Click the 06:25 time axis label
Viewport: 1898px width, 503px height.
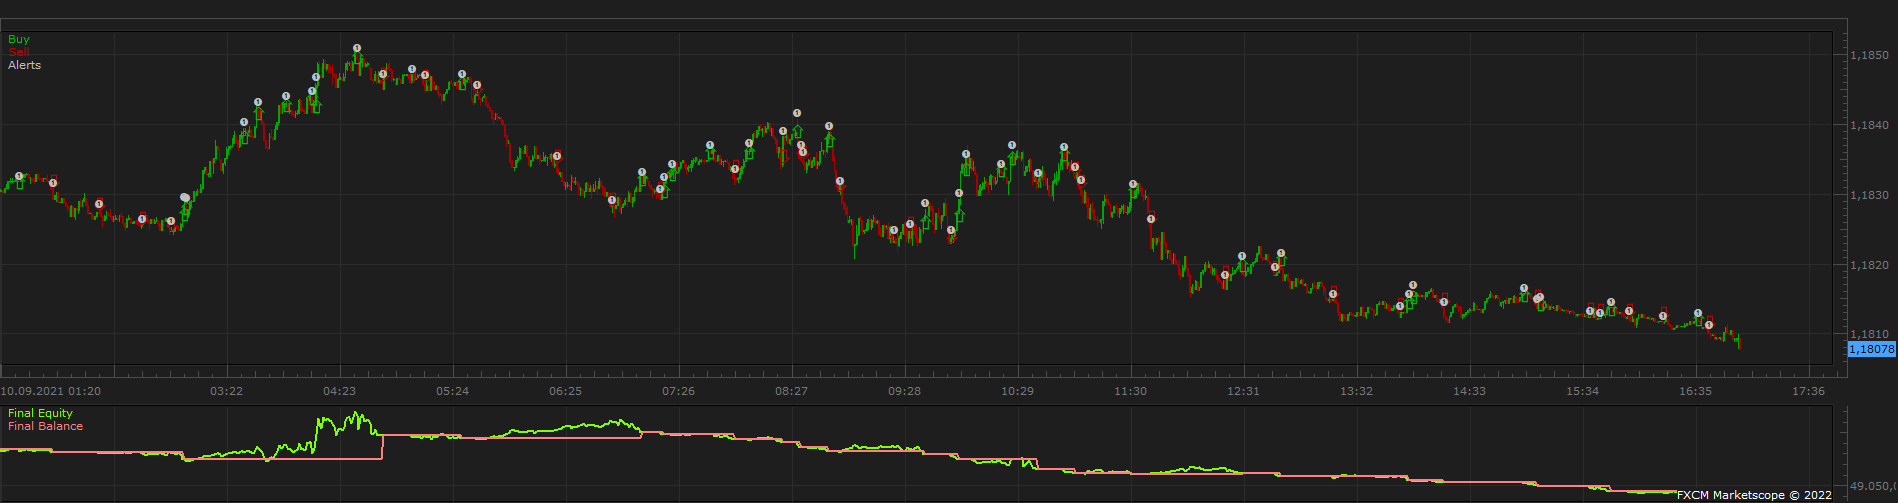pos(565,391)
